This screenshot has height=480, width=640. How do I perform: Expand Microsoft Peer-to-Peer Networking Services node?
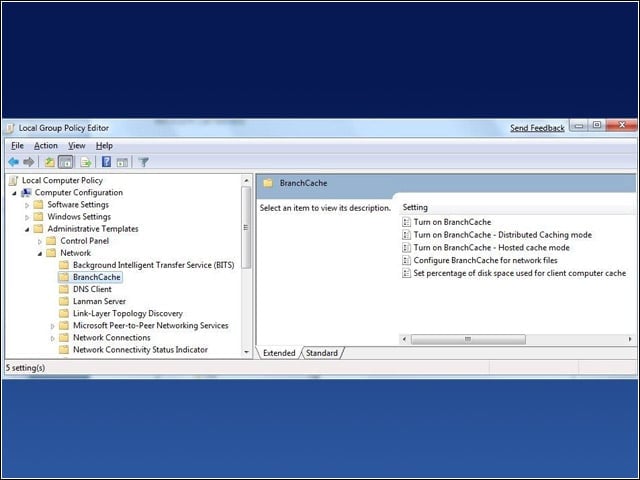click(x=52, y=326)
